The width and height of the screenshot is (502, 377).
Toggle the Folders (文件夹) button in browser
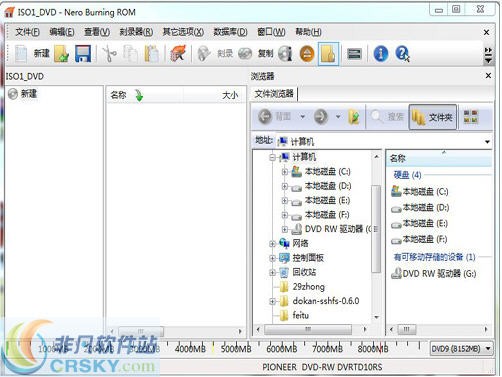pos(433,117)
